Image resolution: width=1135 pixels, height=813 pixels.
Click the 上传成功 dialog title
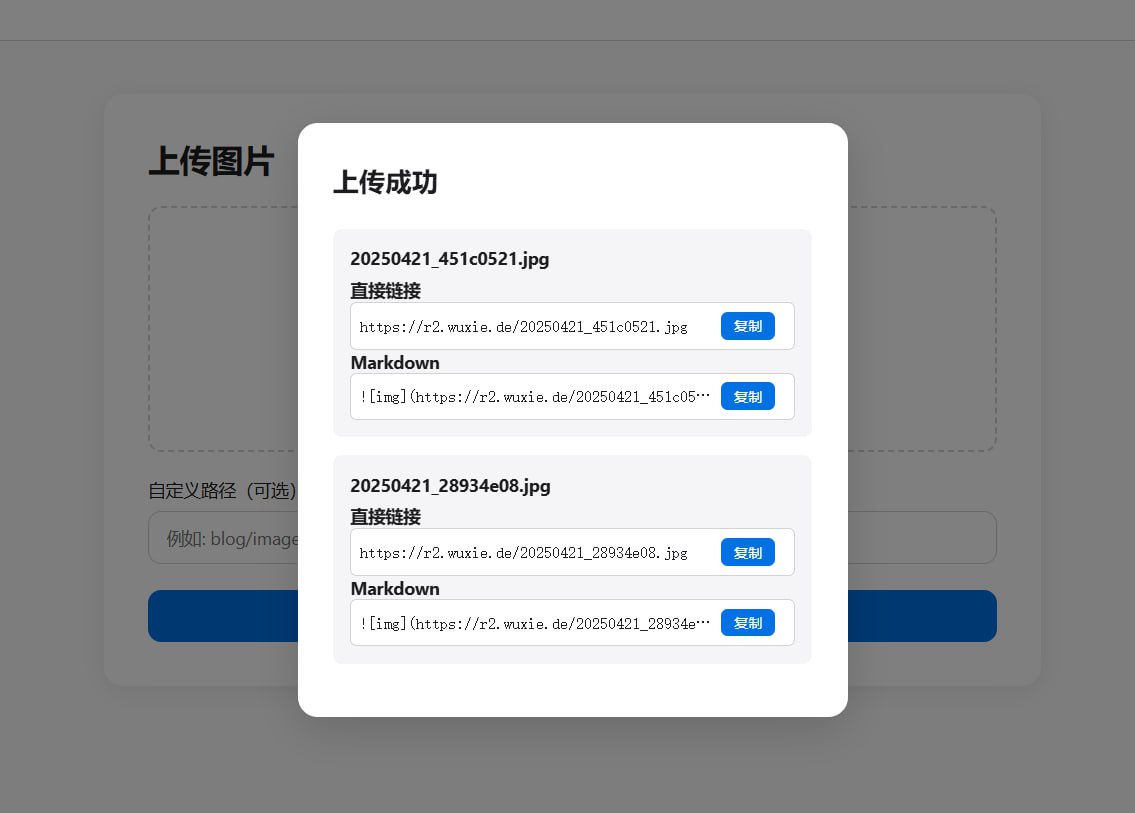385,183
